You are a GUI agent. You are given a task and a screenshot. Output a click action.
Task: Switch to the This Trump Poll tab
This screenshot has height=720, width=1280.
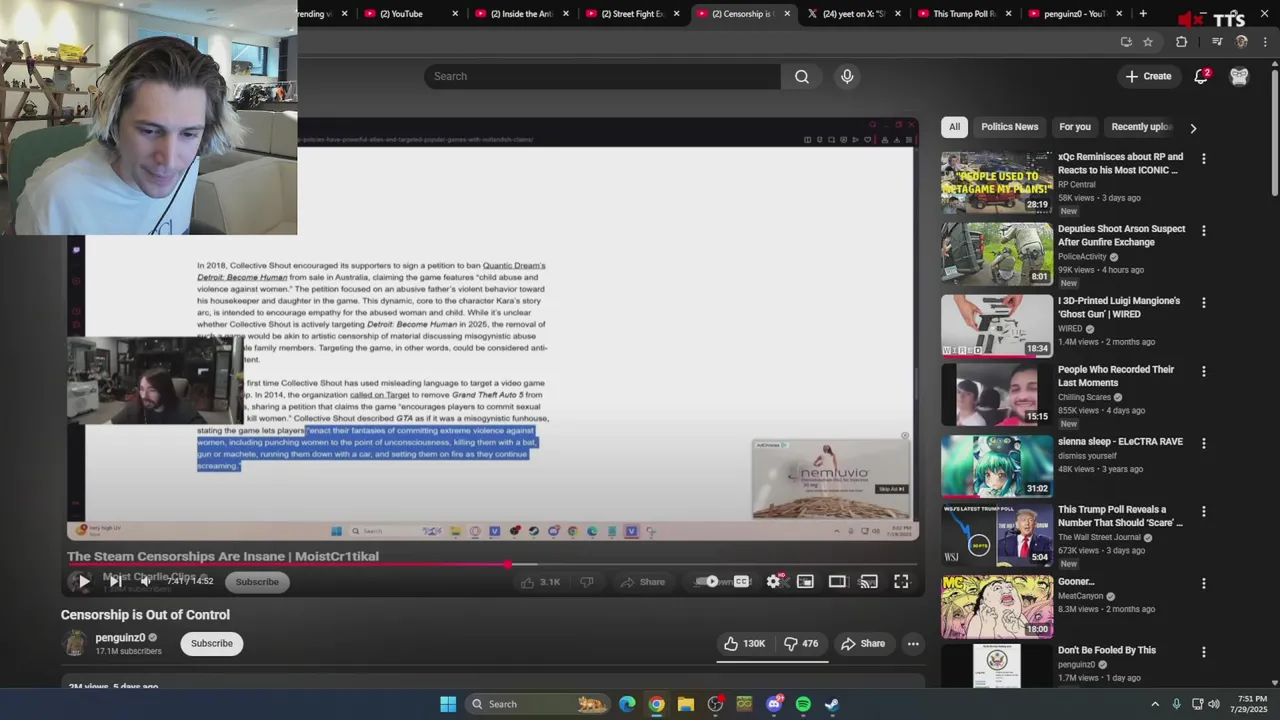pyautogui.click(x=963, y=14)
